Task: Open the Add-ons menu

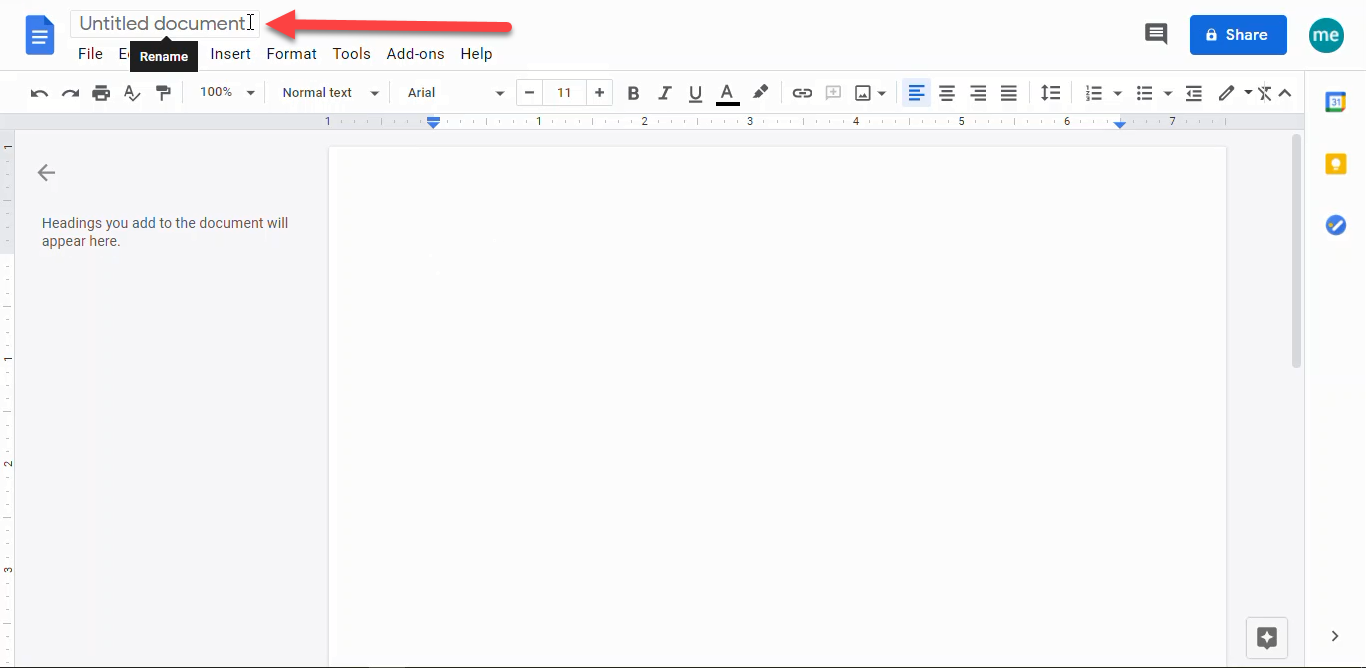Action: 415,53
